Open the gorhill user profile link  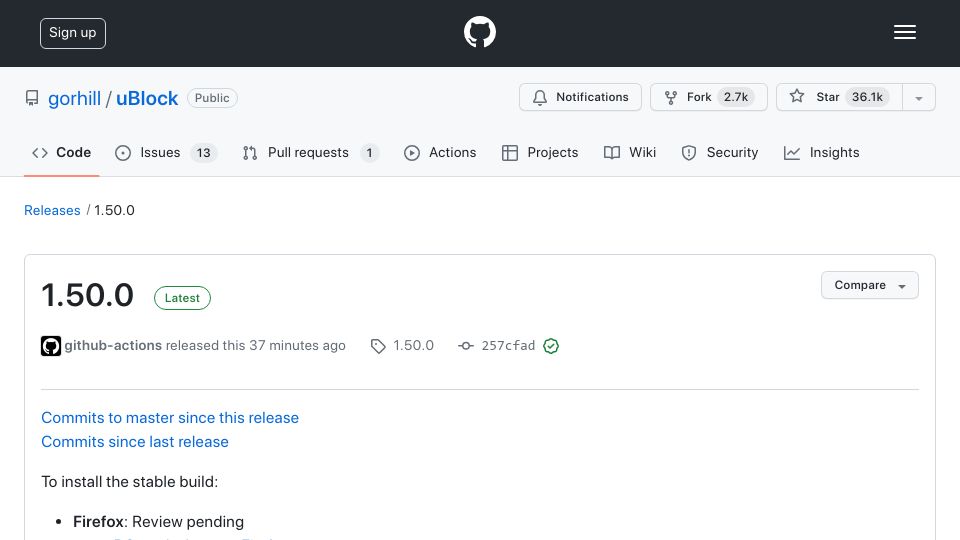[74, 98]
